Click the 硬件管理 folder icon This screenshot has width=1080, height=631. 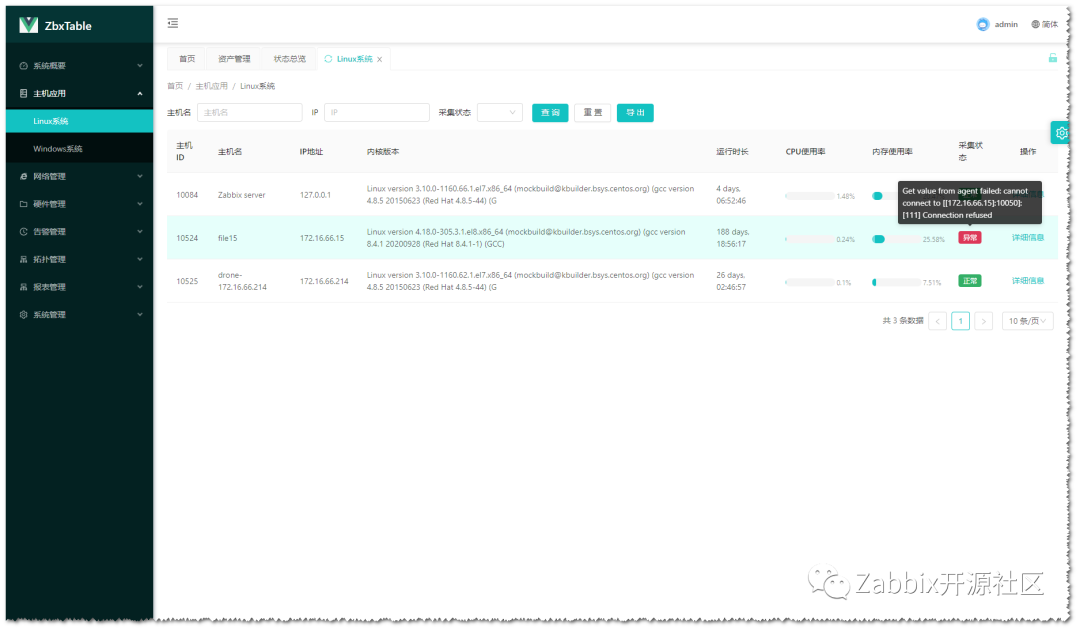(x=23, y=204)
